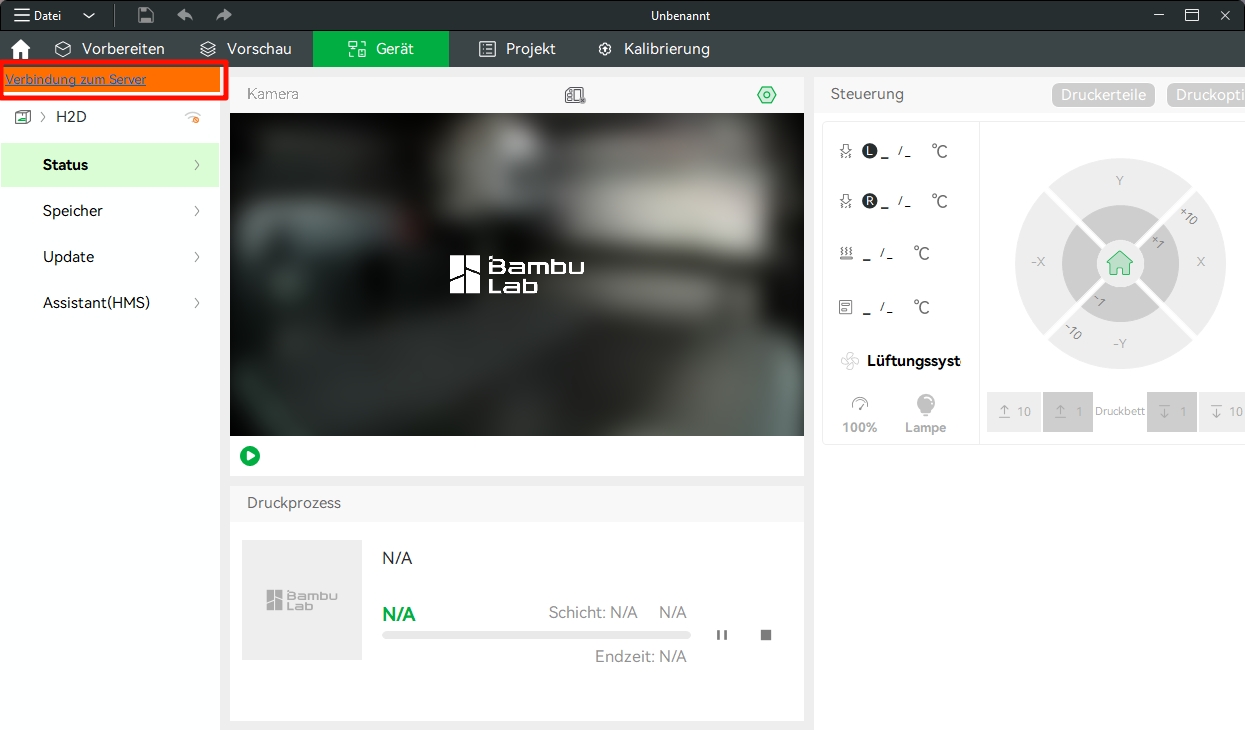The width and height of the screenshot is (1245, 730).
Task: Lower Druckbett by 10
Action: tap(1222, 412)
